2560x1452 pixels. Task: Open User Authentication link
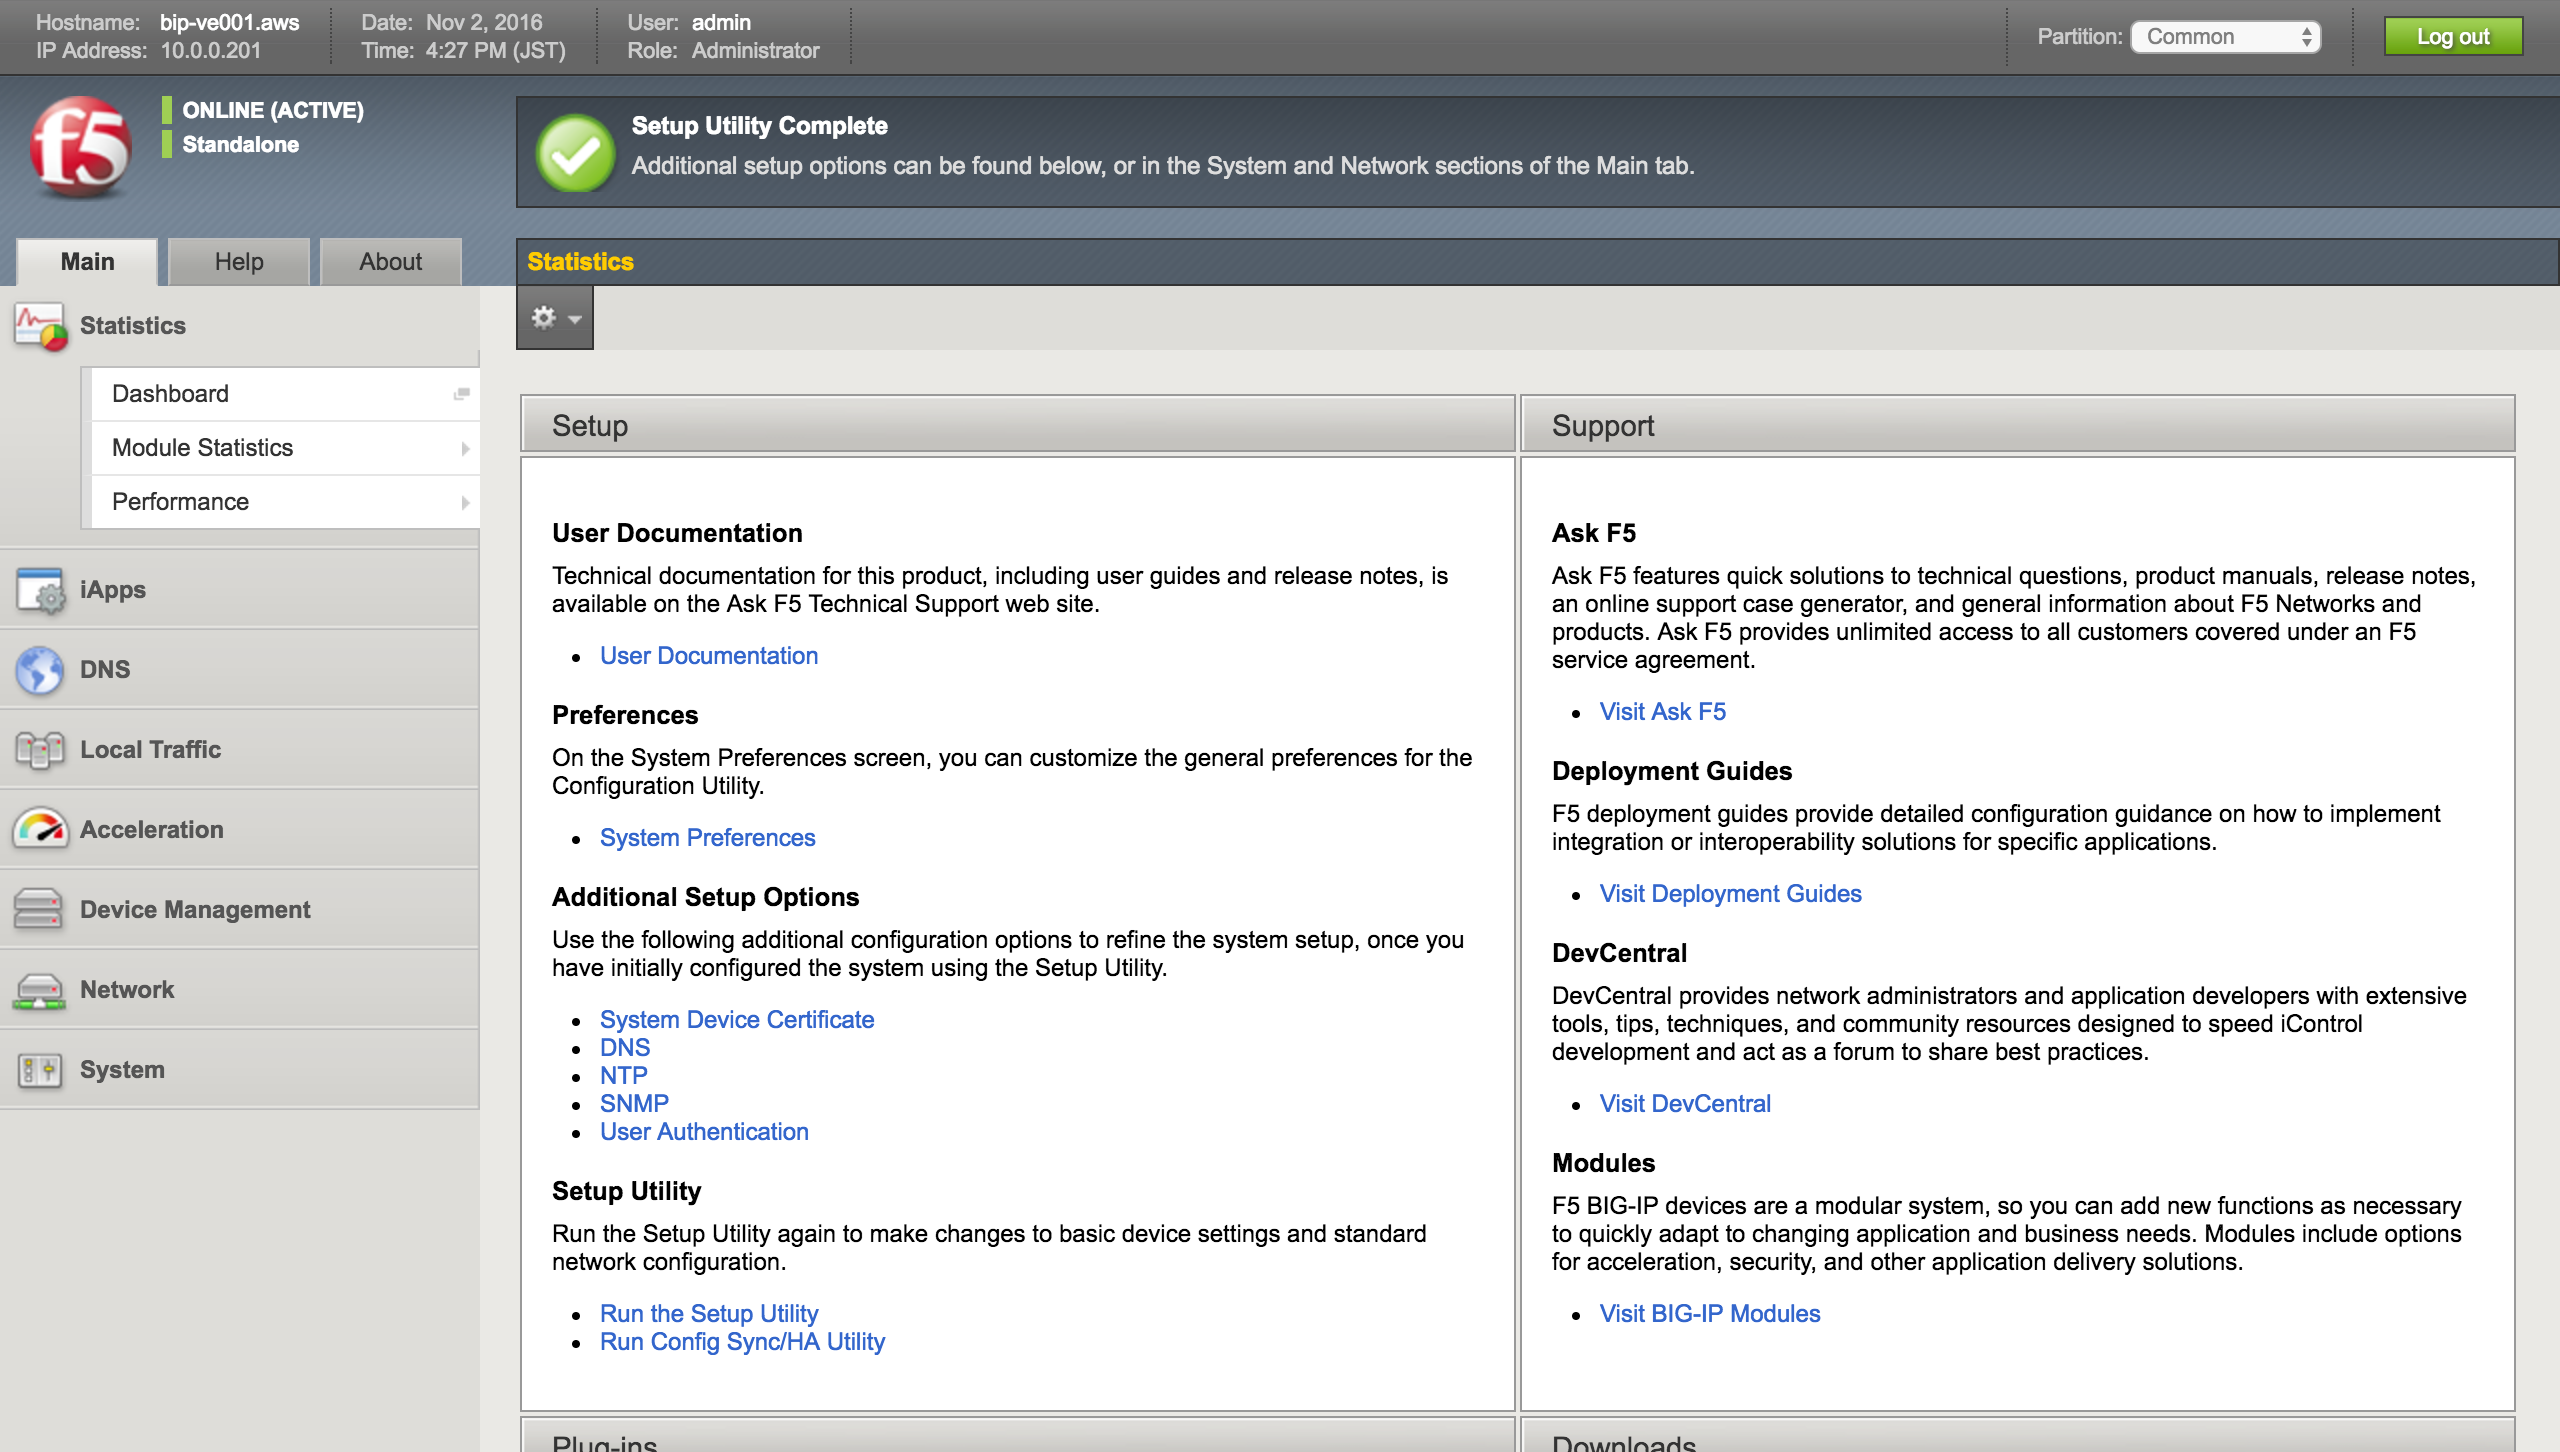tap(704, 1132)
